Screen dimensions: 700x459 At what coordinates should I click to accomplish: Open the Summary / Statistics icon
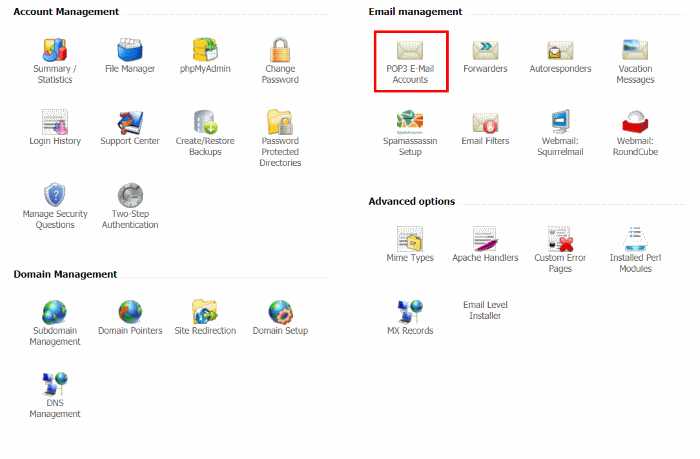(54, 50)
